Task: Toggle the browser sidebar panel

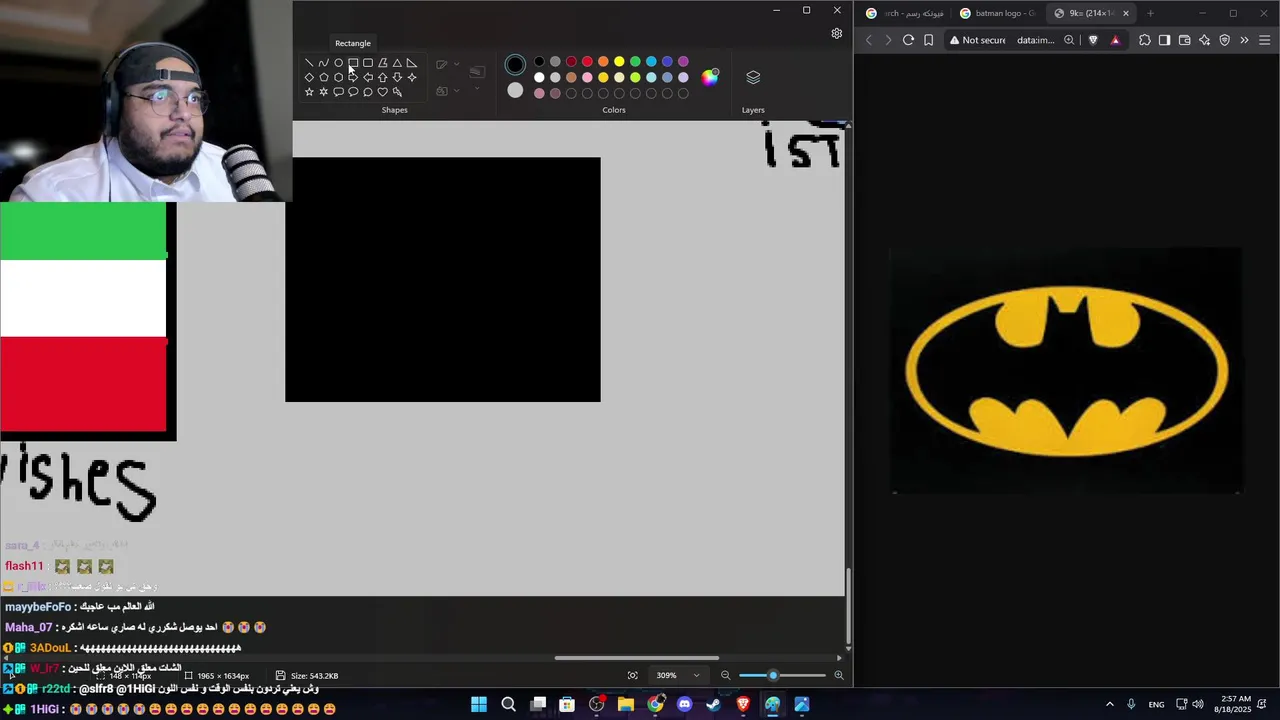Action: coord(1164,40)
